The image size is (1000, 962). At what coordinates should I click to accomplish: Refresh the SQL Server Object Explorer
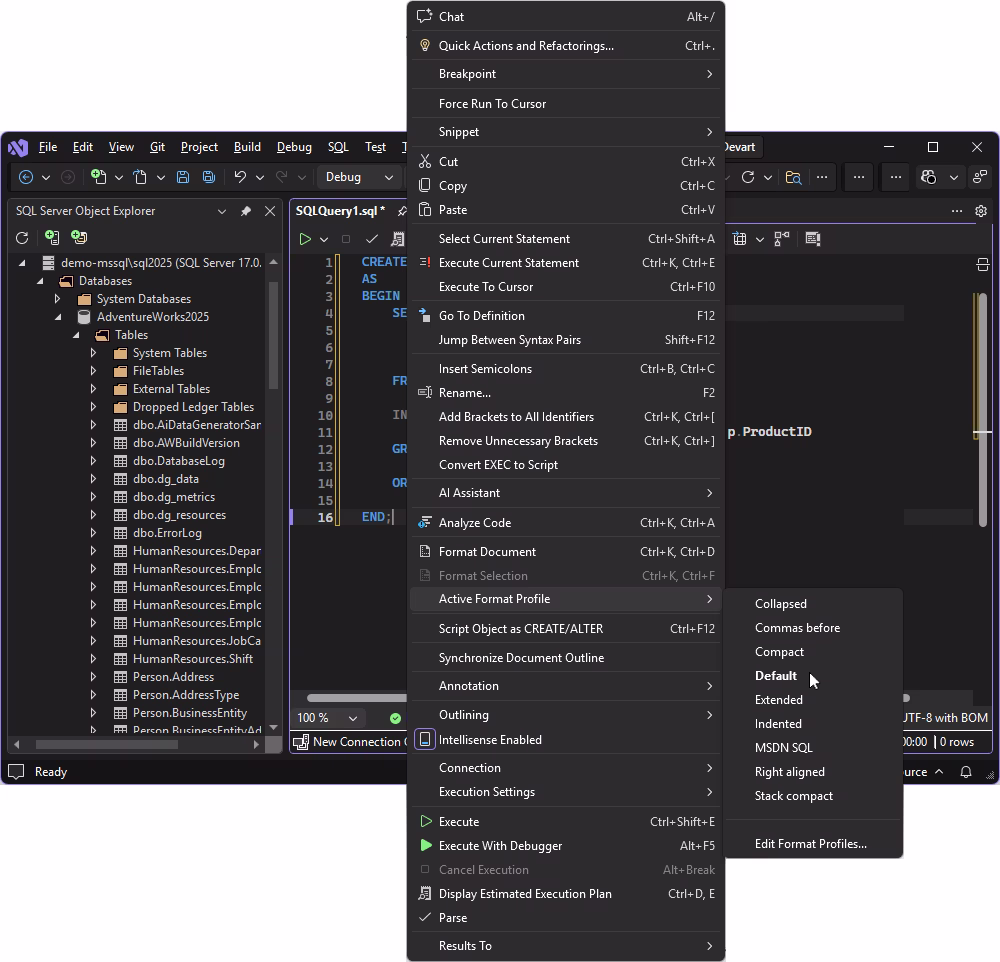coord(22,238)
